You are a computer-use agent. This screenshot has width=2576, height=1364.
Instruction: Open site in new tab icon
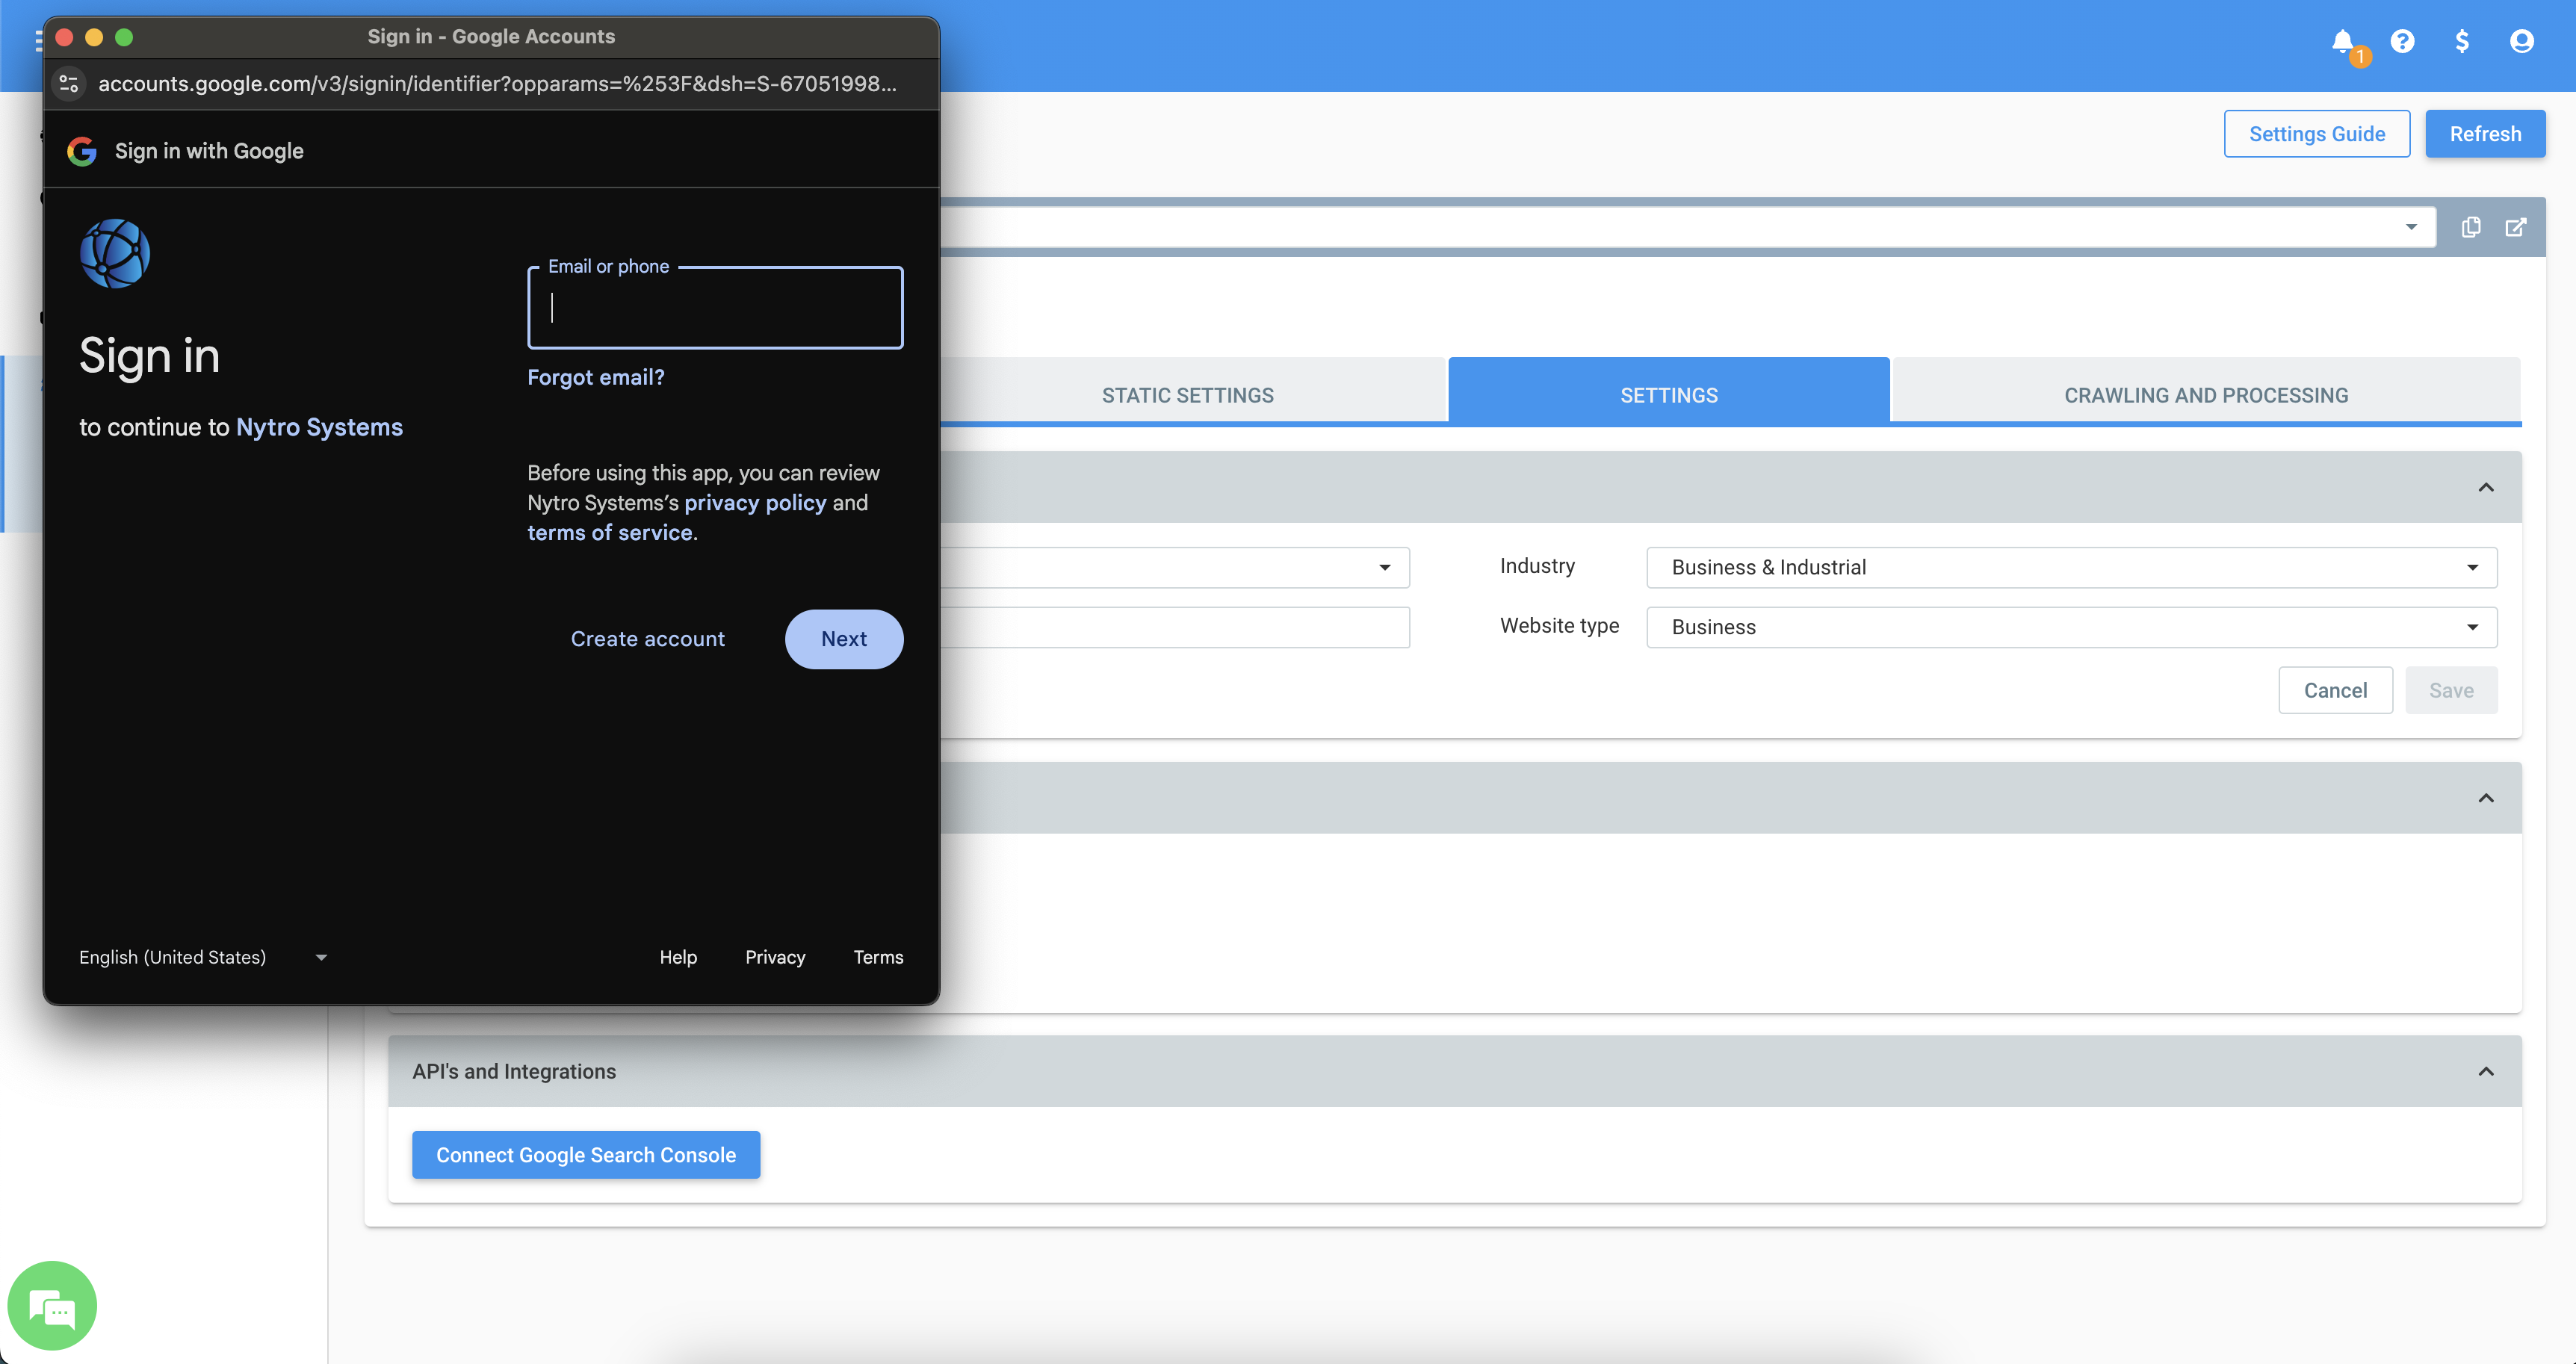click(x=2516, y=227)
